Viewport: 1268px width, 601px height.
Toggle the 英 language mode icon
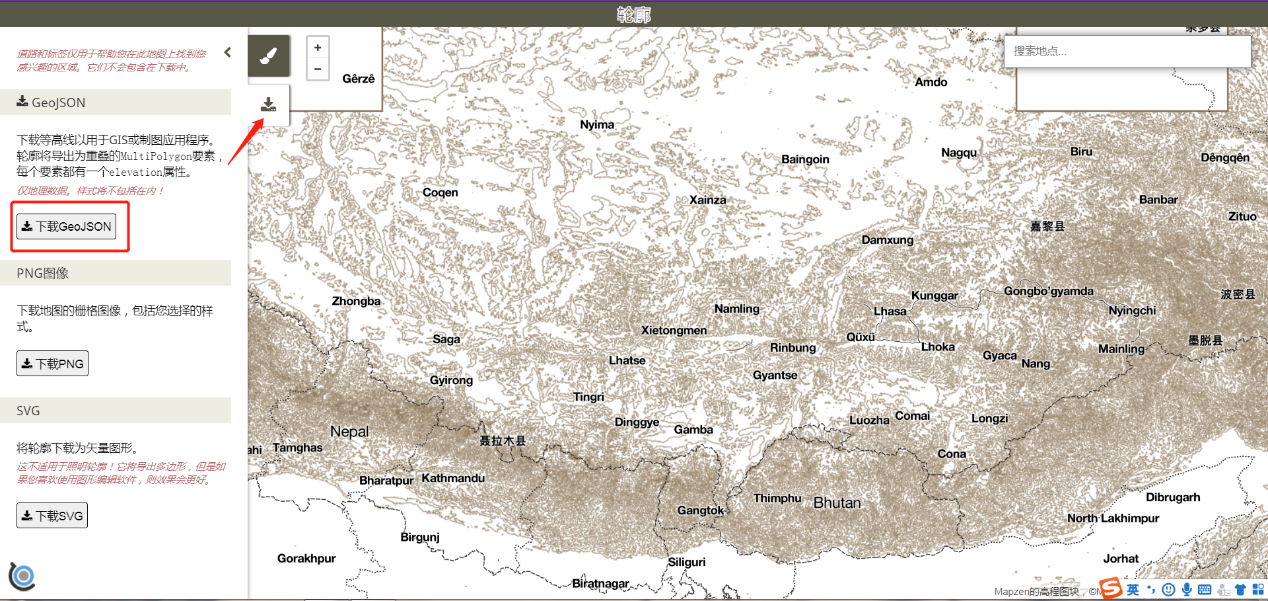(x=1133, y=590)
